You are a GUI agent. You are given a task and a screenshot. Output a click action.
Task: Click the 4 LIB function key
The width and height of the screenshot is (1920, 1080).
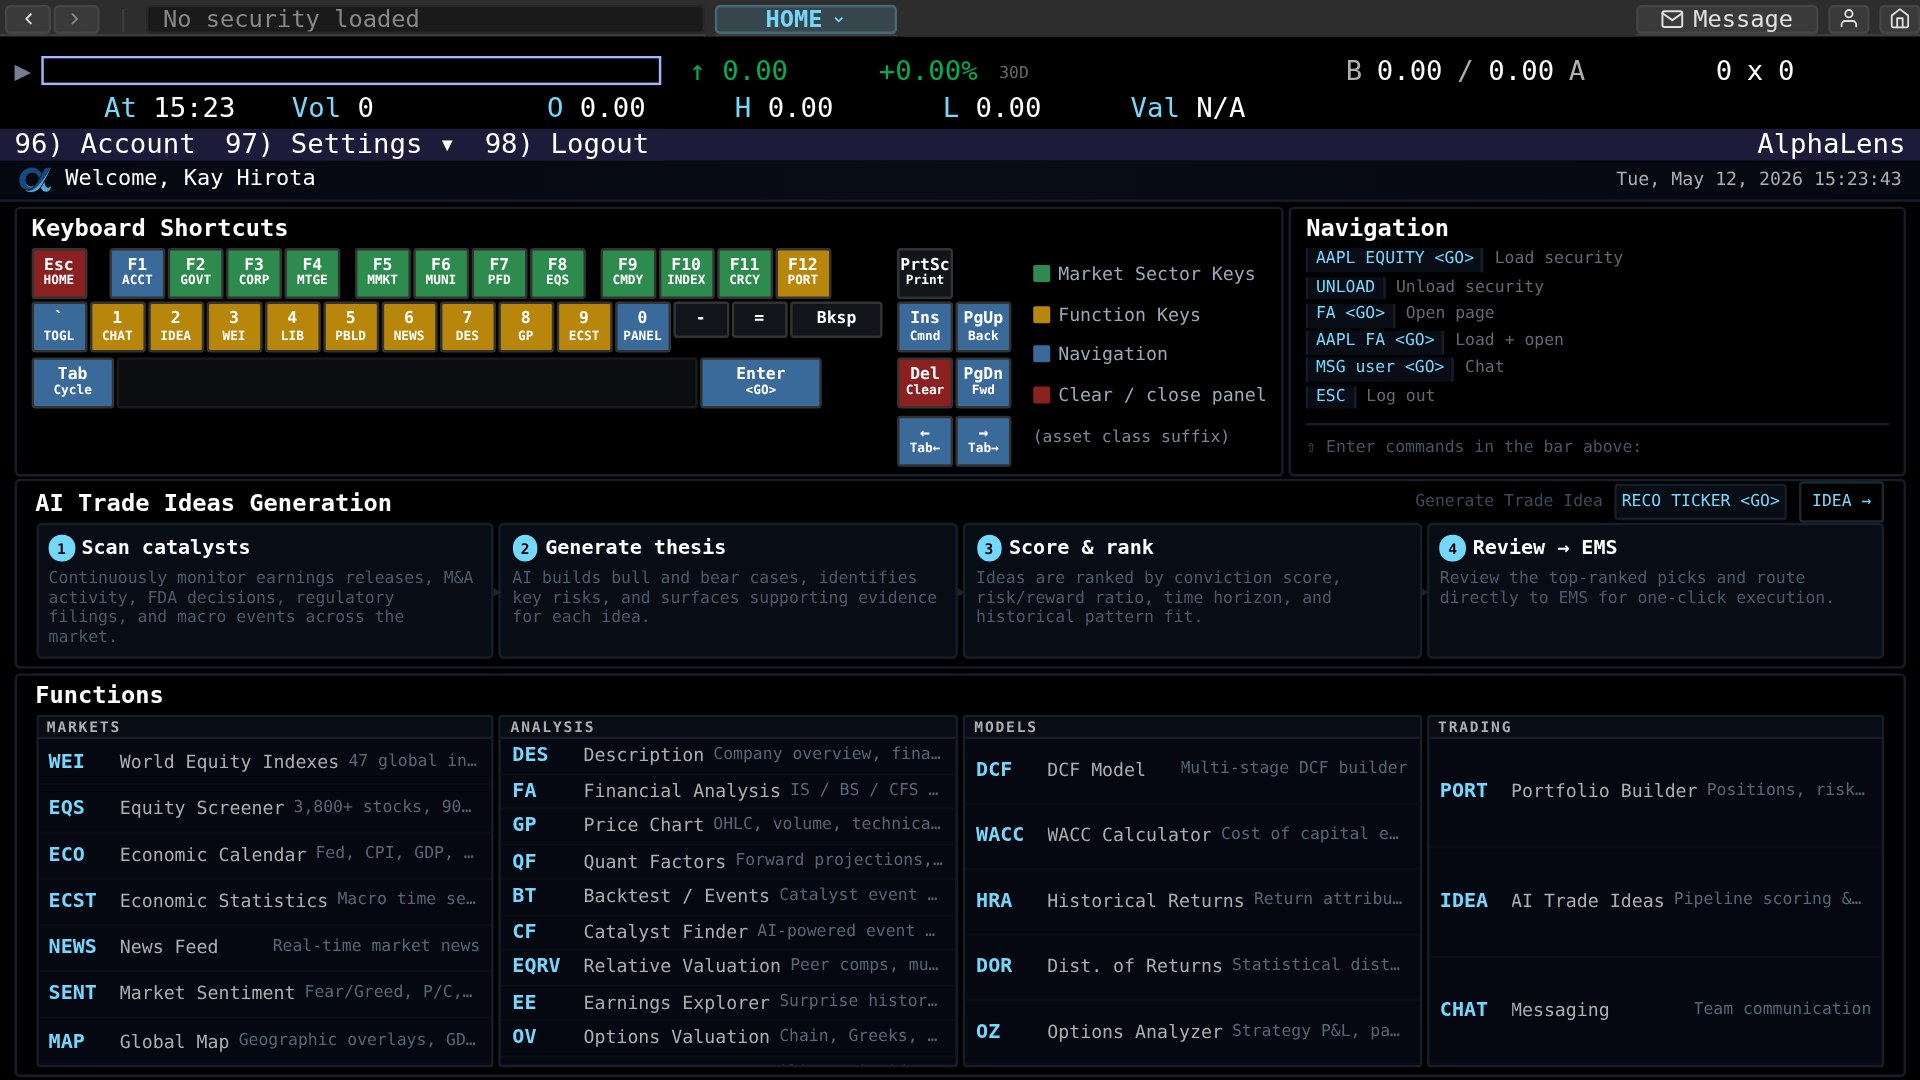click(x=292, y=326)
